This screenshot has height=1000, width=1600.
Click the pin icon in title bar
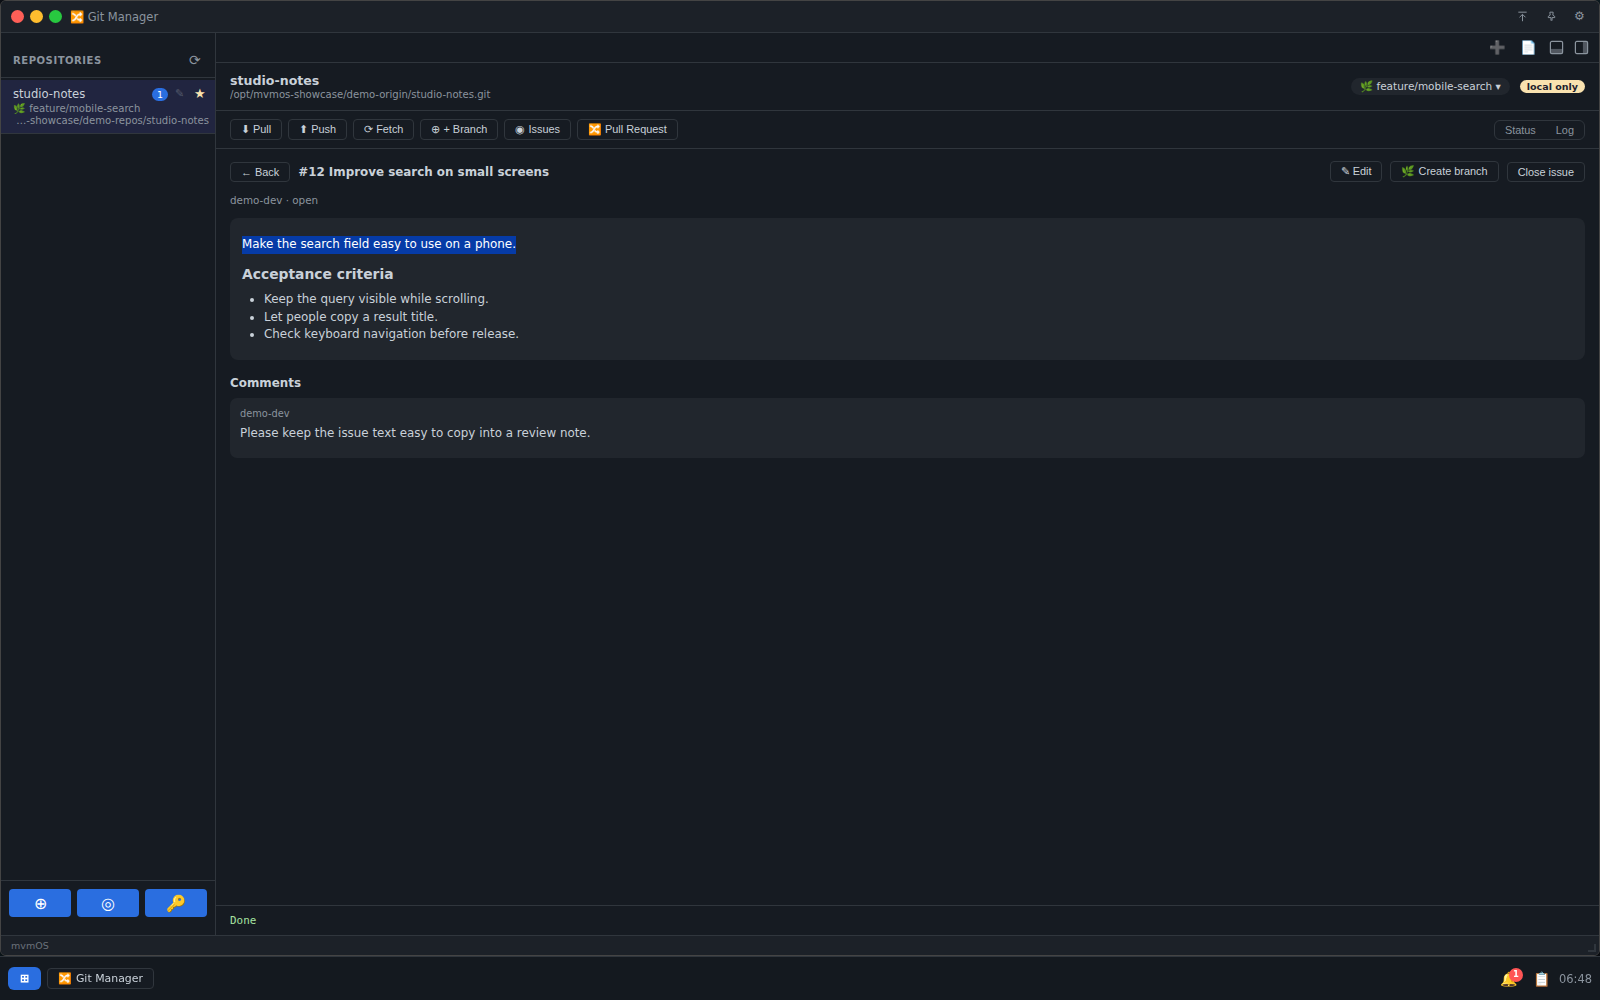[1551, 16]
